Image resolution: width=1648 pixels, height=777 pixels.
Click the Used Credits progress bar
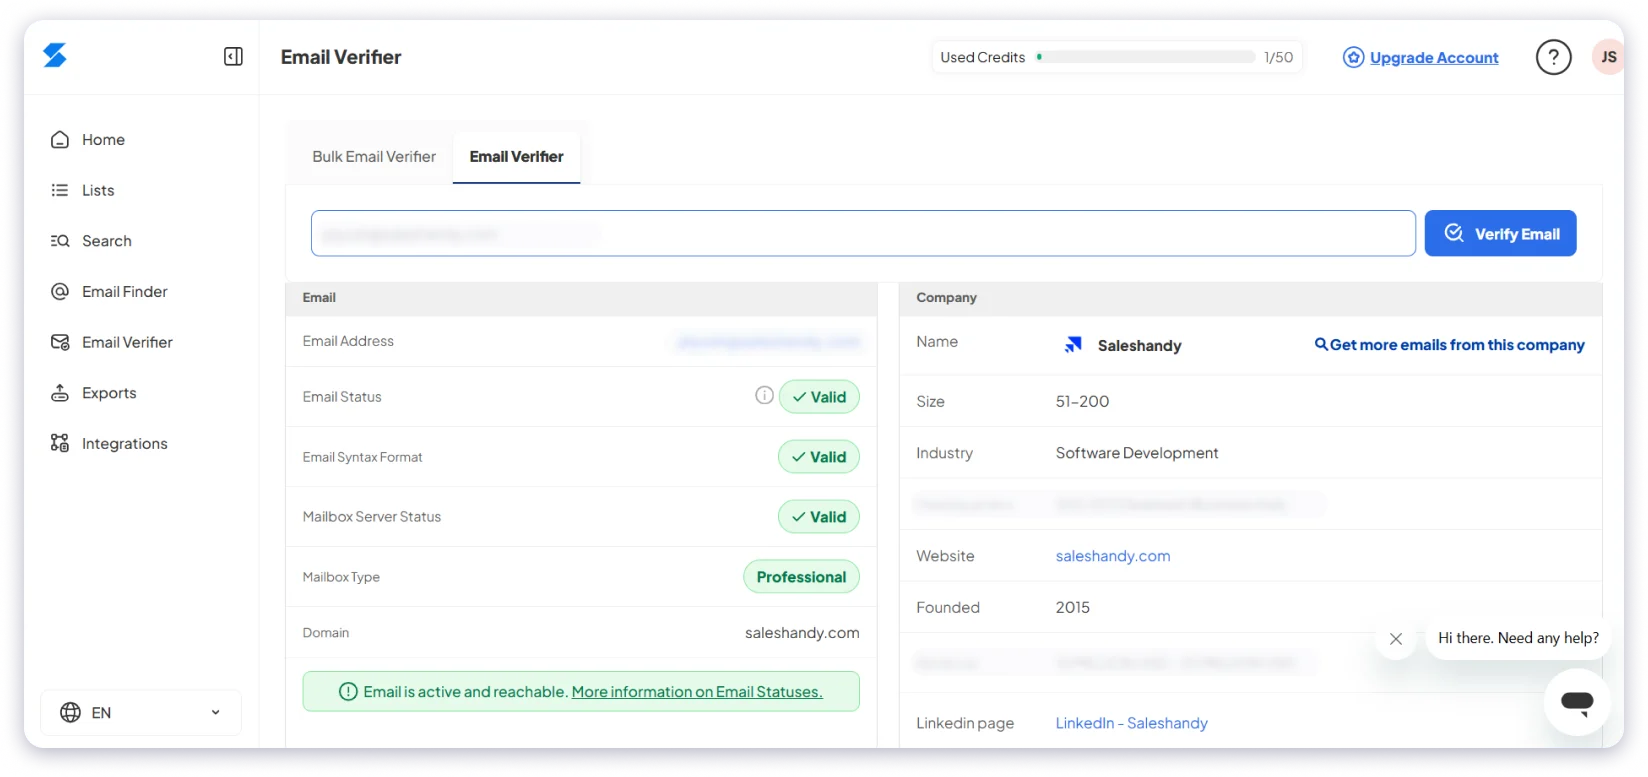coord(1145,57)
